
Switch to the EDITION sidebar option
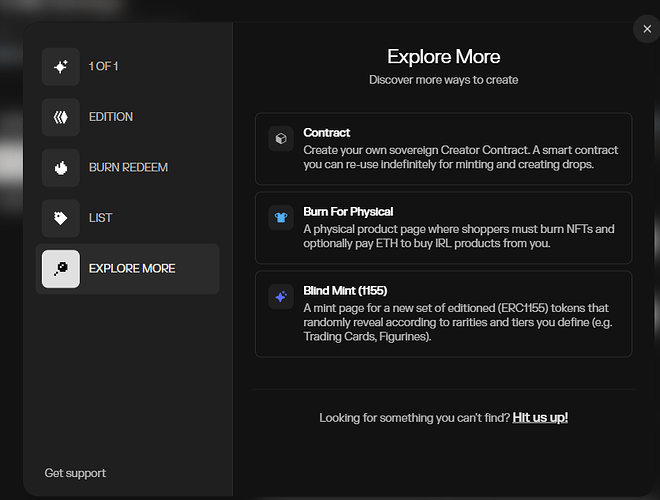coord(110,117)
